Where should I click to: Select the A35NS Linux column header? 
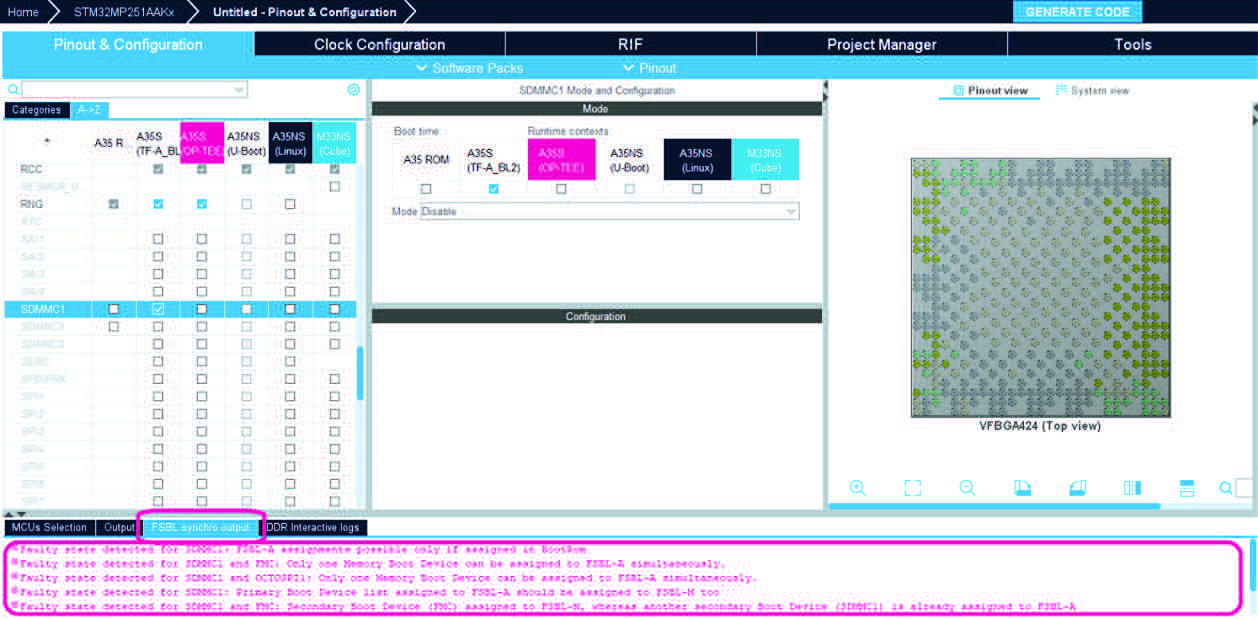coord(290,142)
